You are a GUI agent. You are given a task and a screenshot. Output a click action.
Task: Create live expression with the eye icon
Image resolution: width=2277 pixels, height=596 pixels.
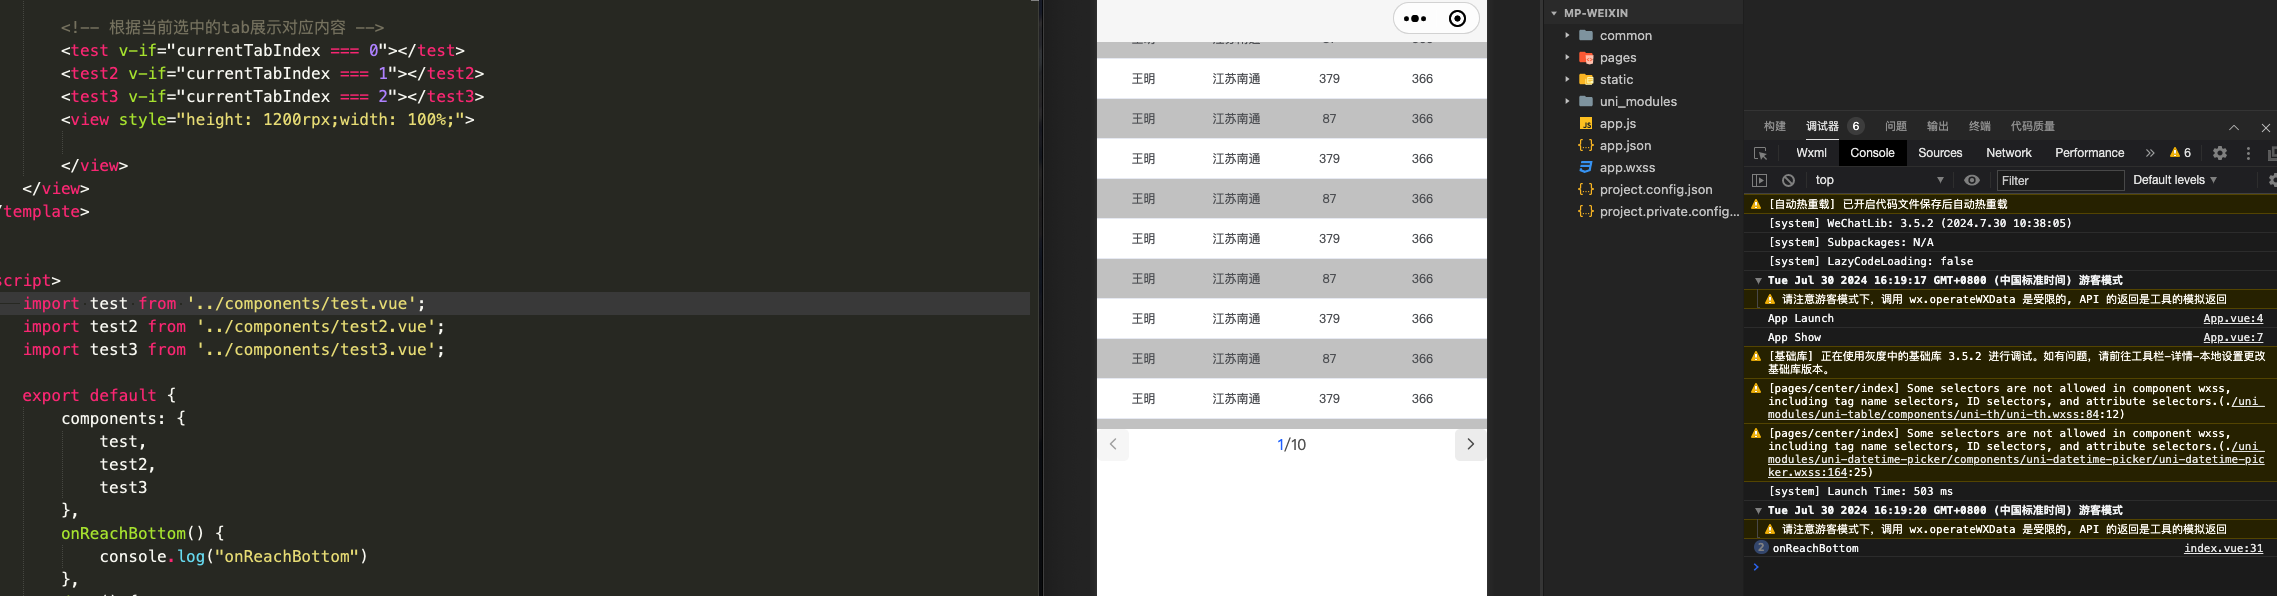pyautogui.click(x=1972, y=180)
